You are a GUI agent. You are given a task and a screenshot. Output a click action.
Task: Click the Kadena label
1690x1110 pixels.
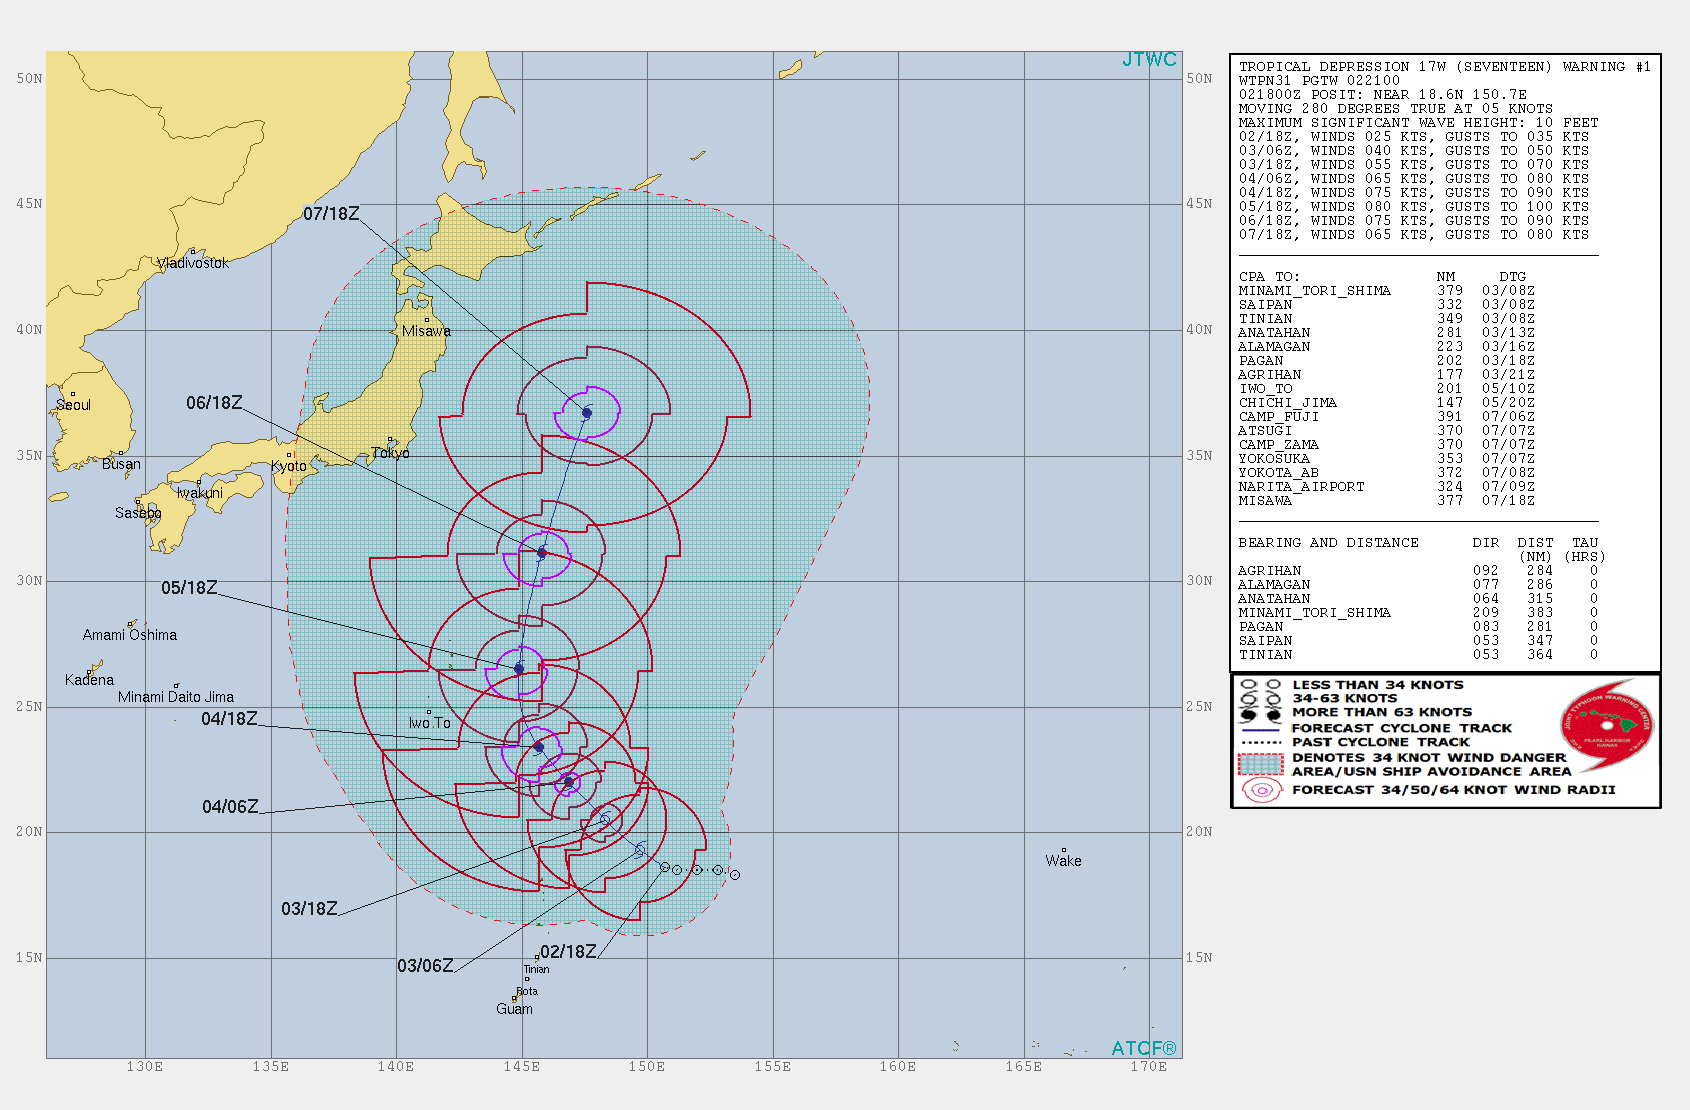[x=89, y=680]
